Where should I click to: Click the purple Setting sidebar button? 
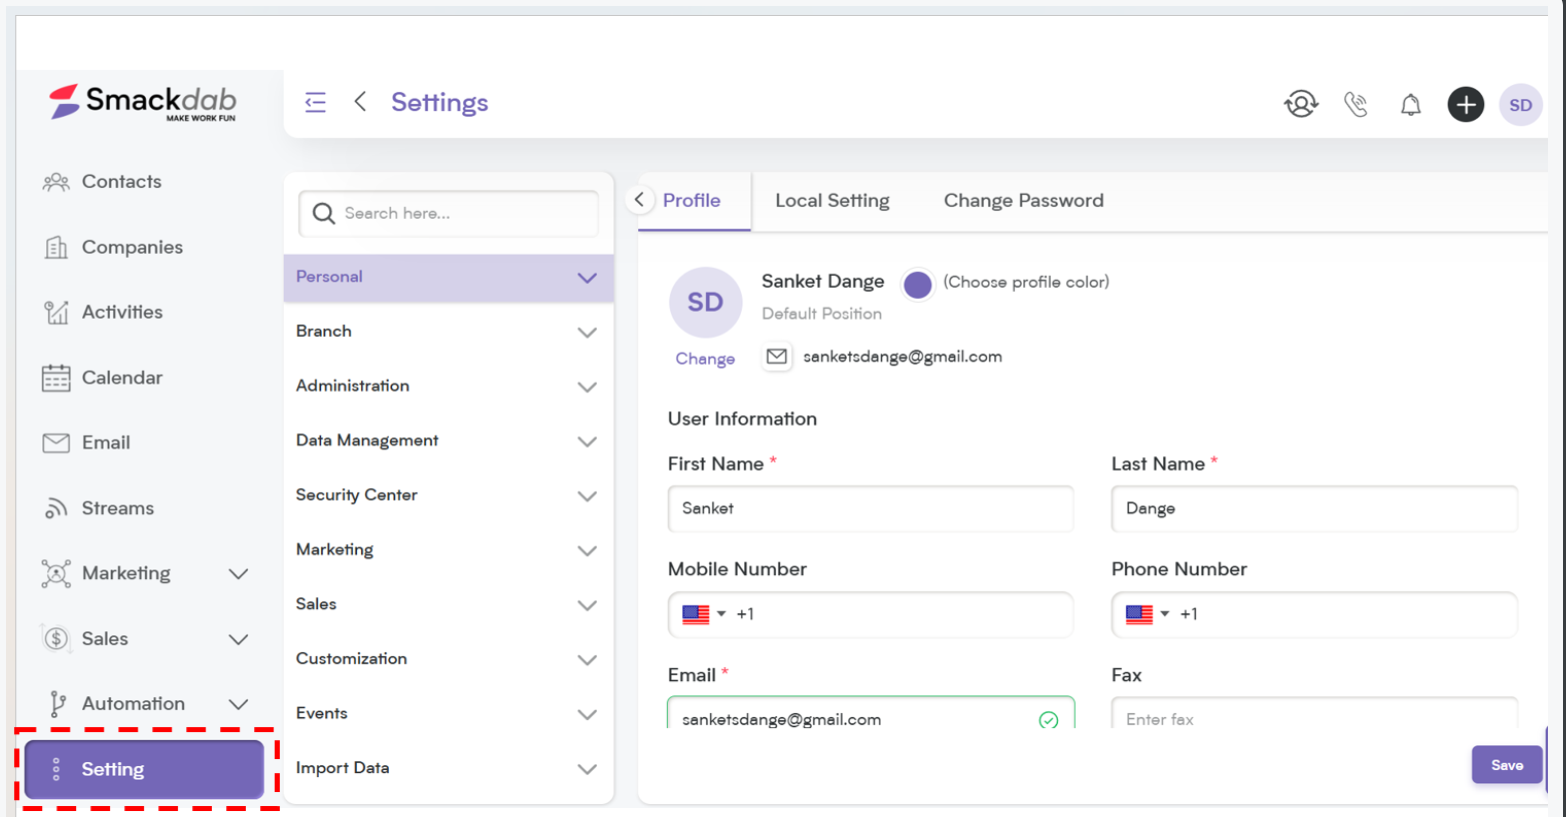pyautogui.click(x=145, y=769)
